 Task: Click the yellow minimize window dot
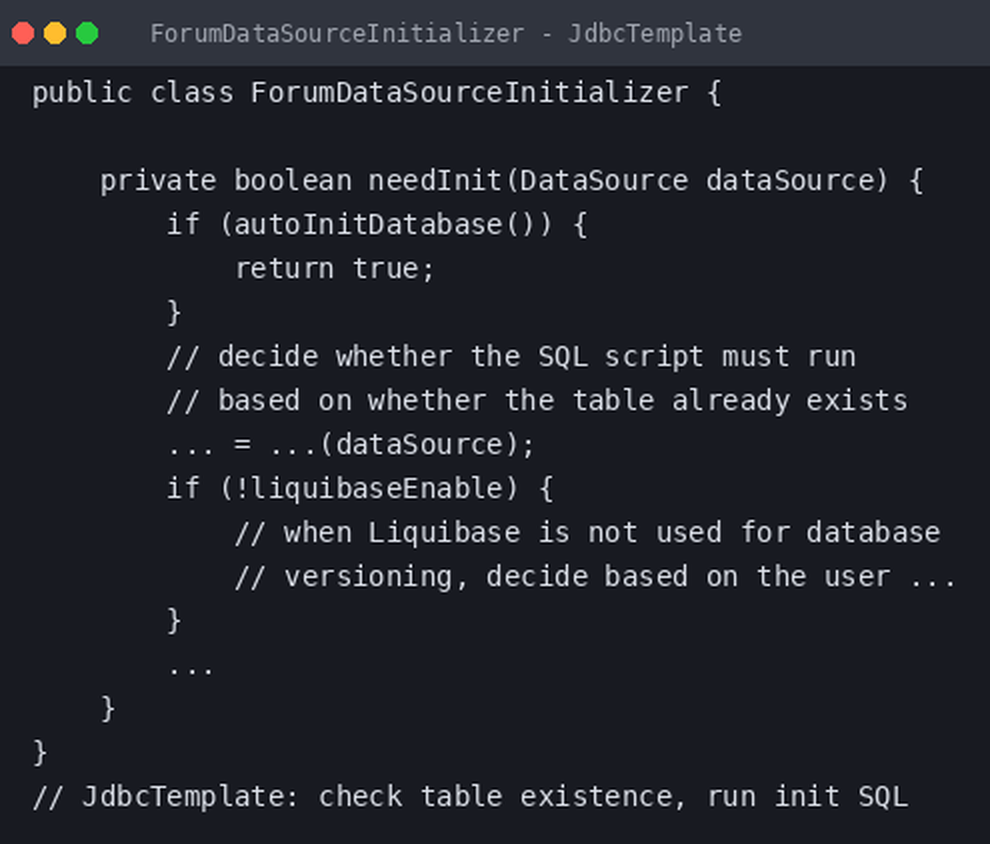click(x=55, y=33)
